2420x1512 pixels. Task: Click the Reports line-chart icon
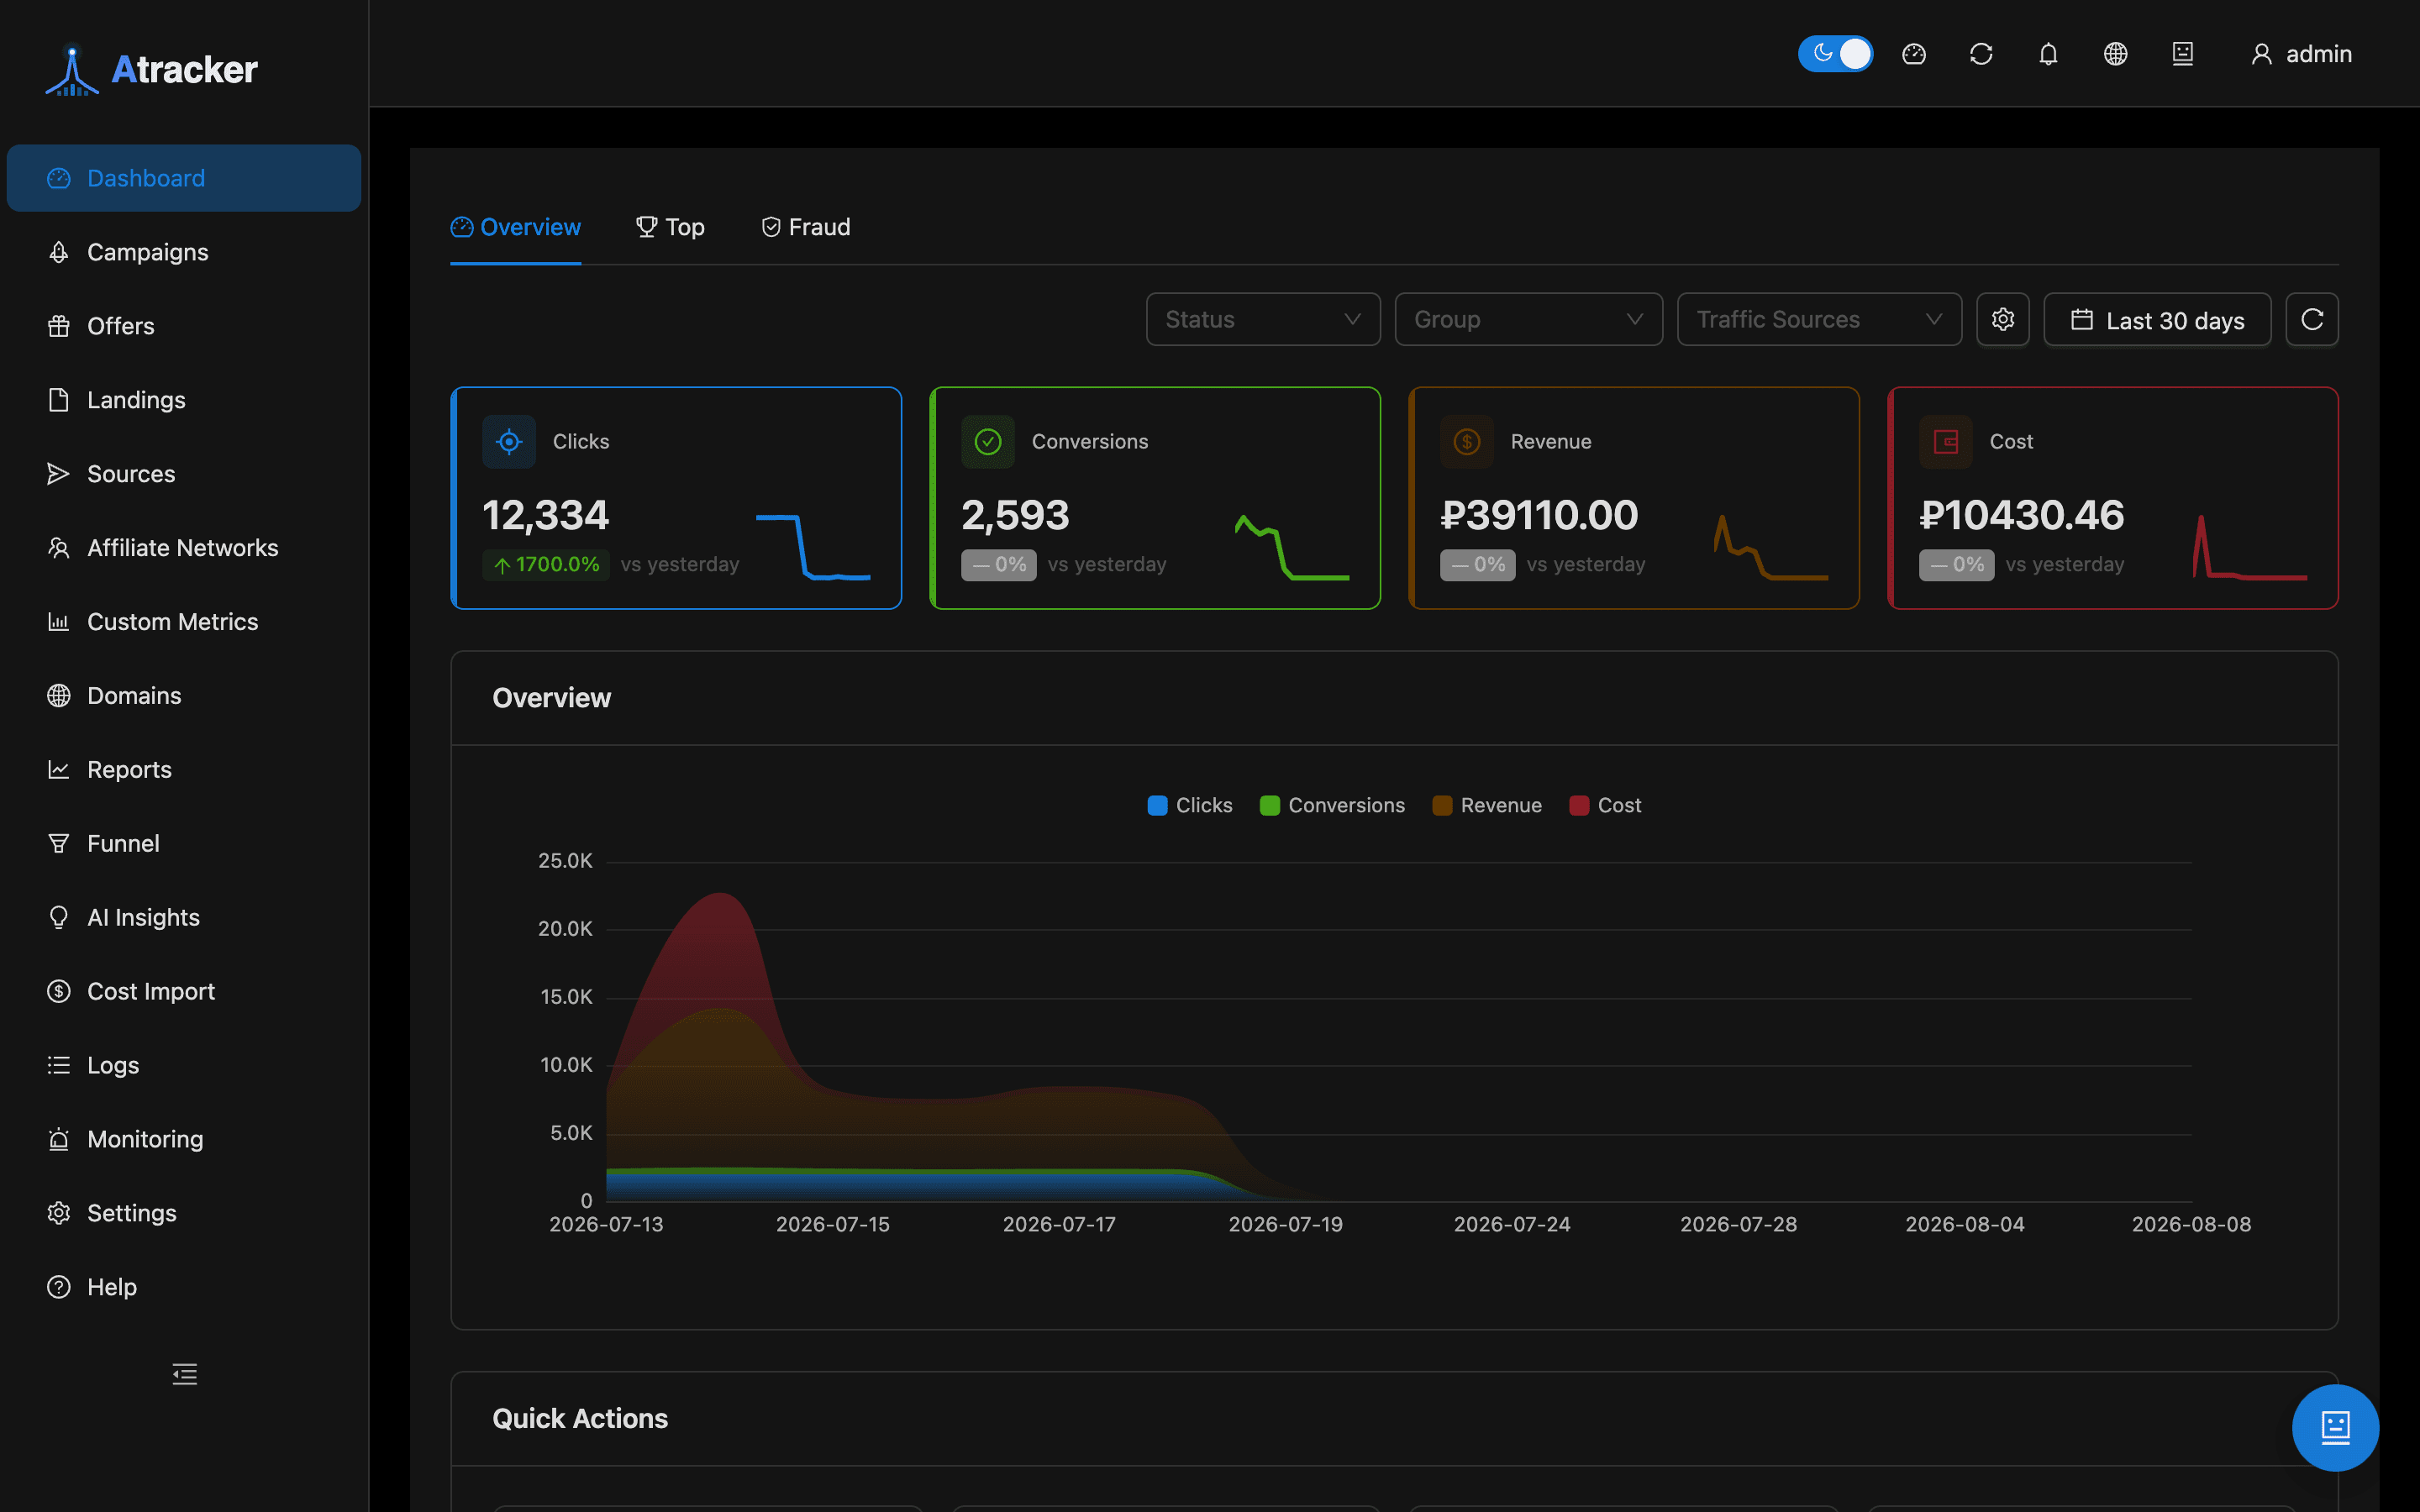59,770
